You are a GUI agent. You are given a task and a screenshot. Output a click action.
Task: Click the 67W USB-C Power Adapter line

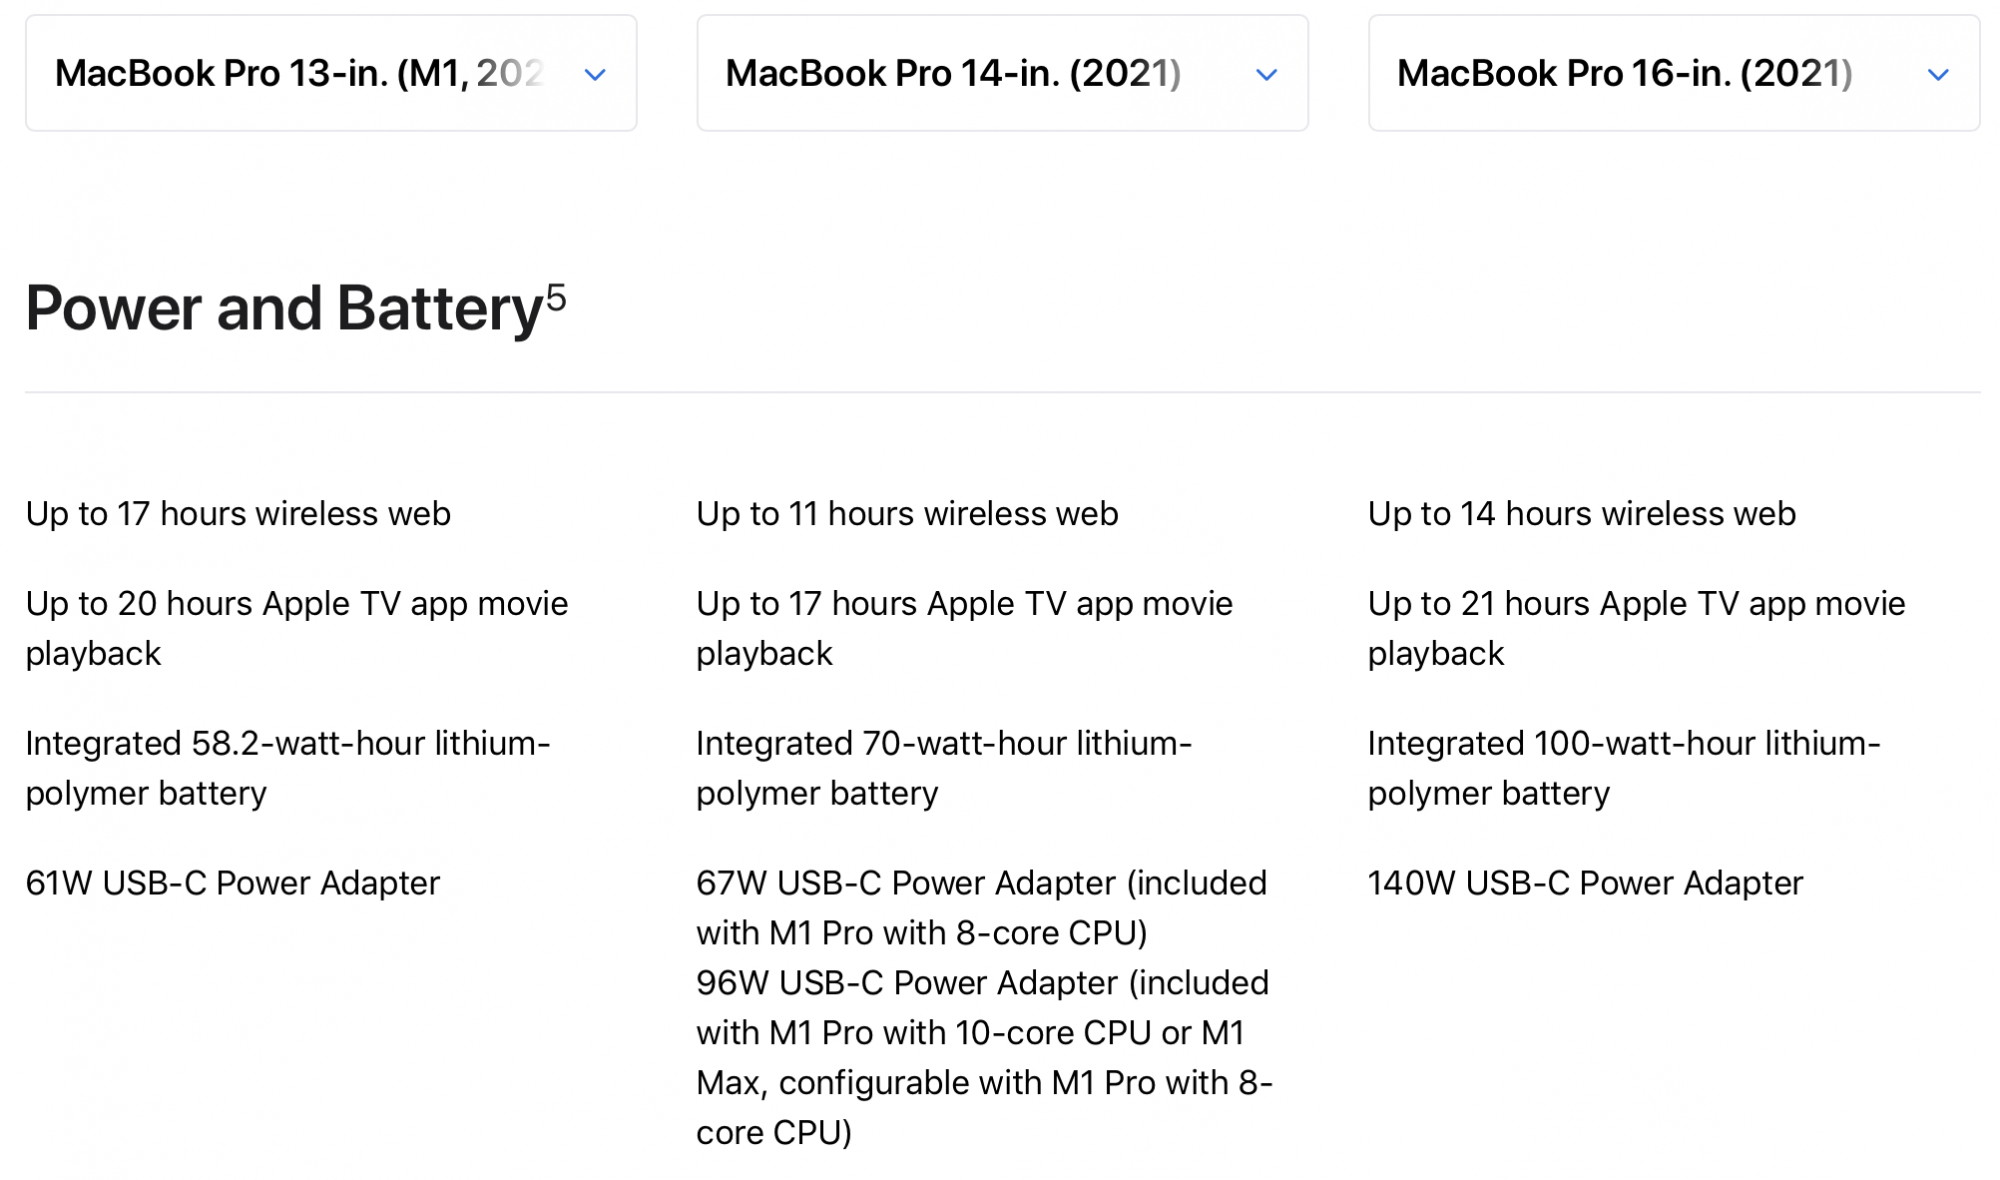pos(982,908)
